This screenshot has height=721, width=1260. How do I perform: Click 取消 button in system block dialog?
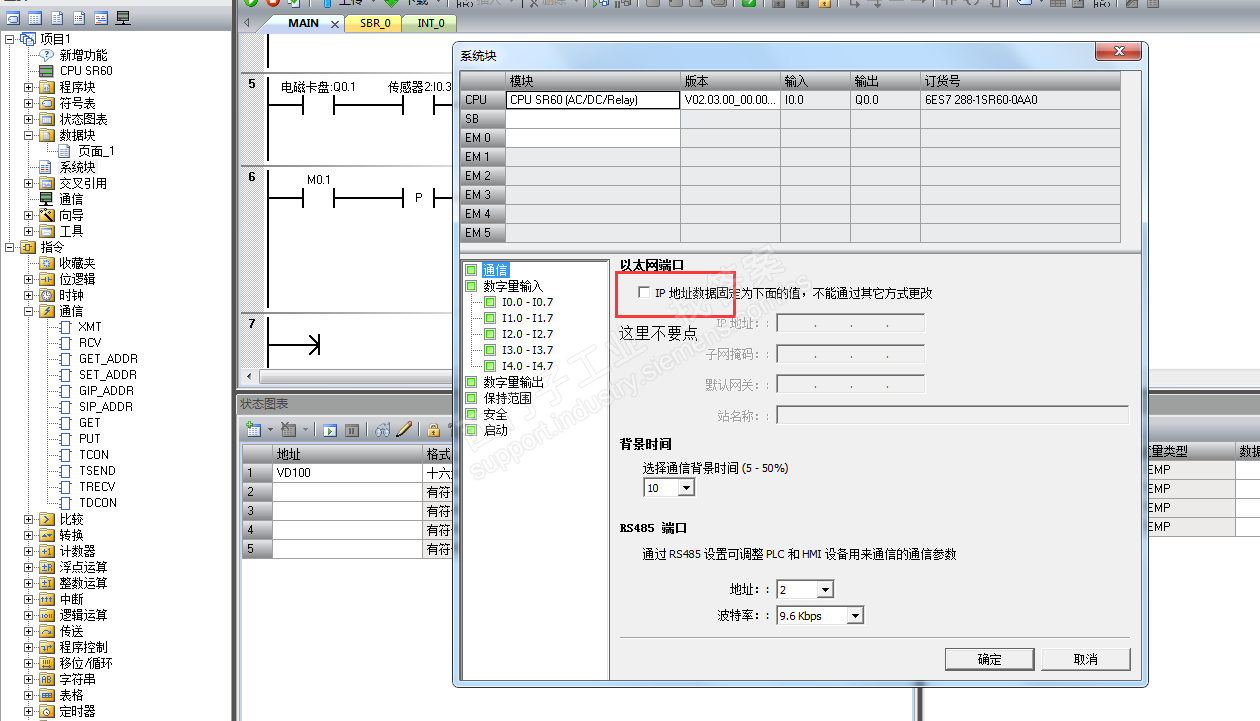click(x=1085, y=659)
